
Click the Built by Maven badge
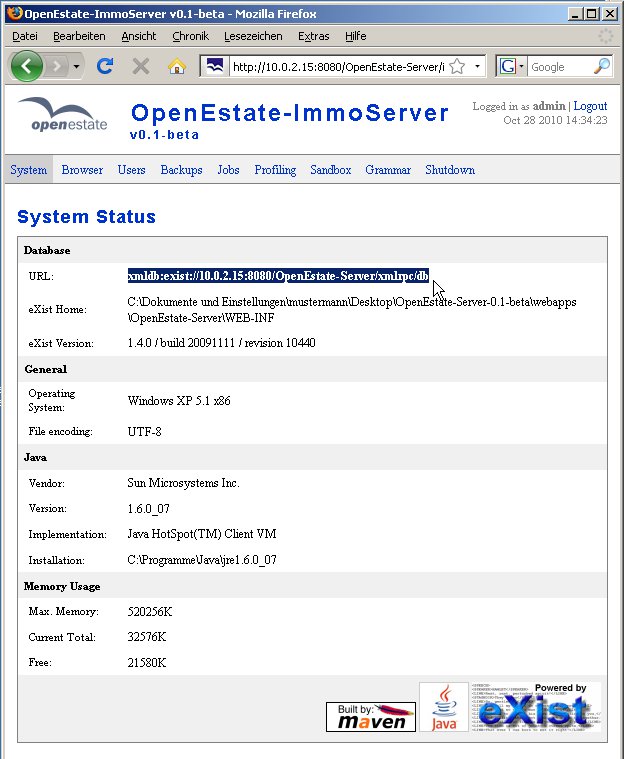[370, 716]
